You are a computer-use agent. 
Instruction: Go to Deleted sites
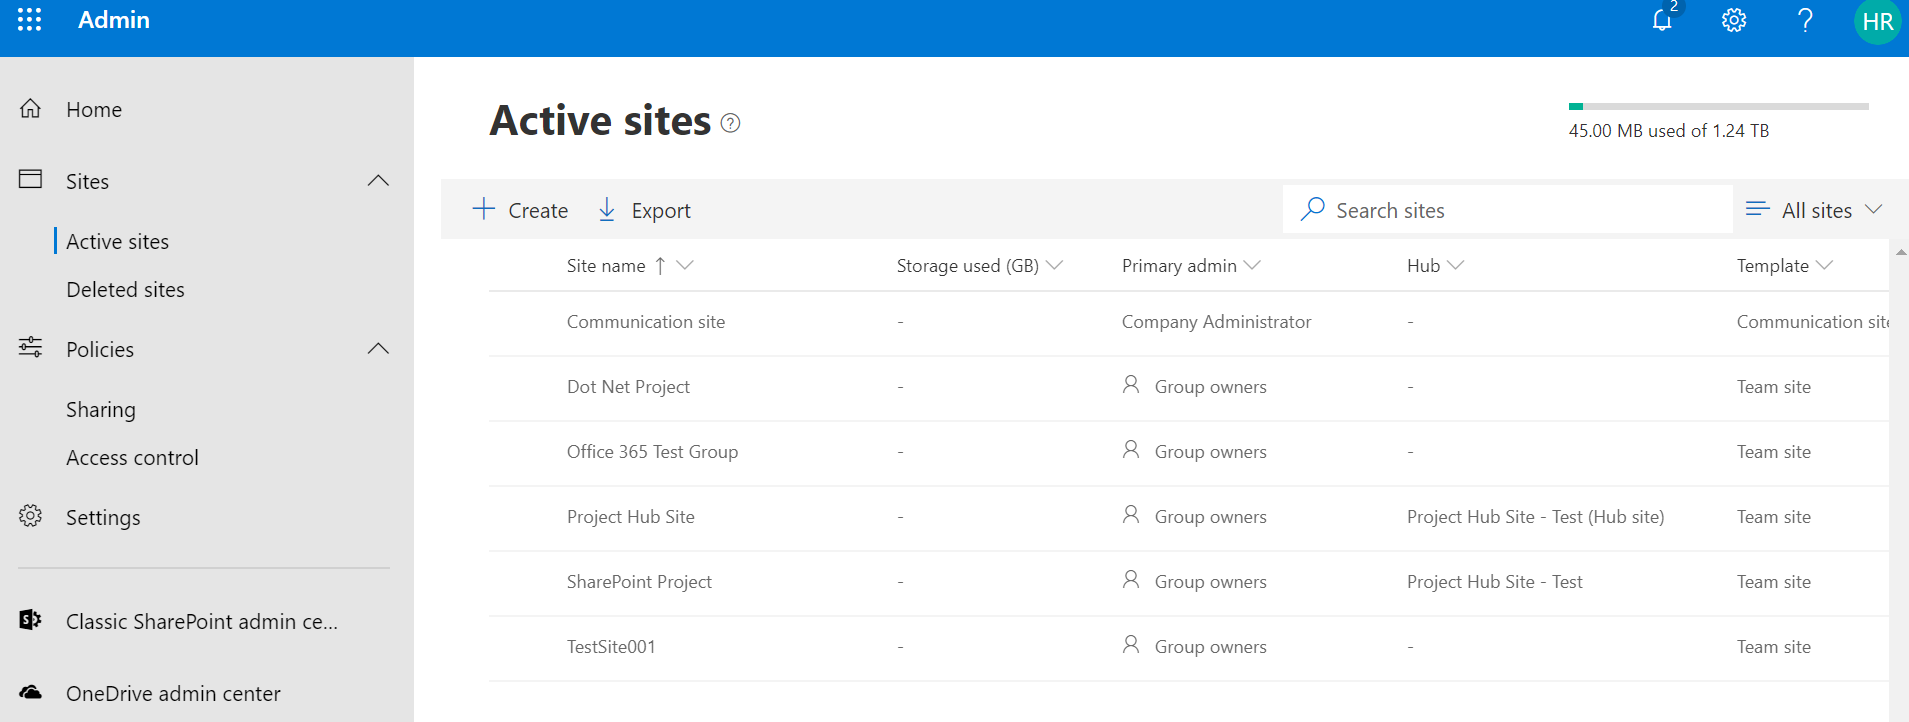tap(125, 290)
